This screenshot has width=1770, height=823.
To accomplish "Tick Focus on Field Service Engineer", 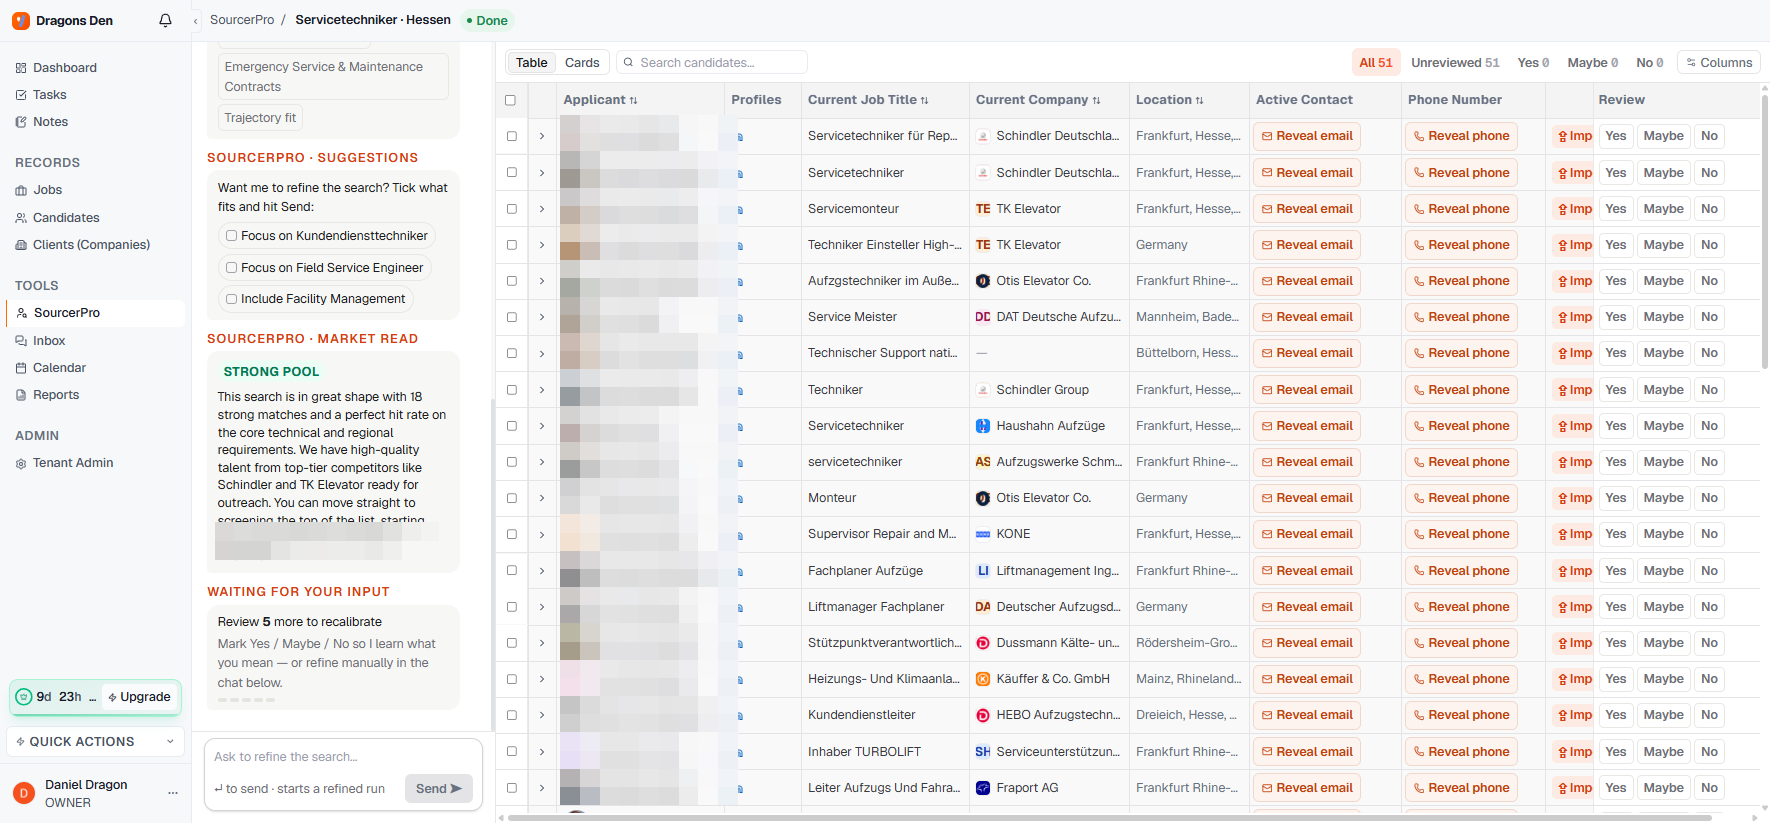I will (x=232, y=268).
